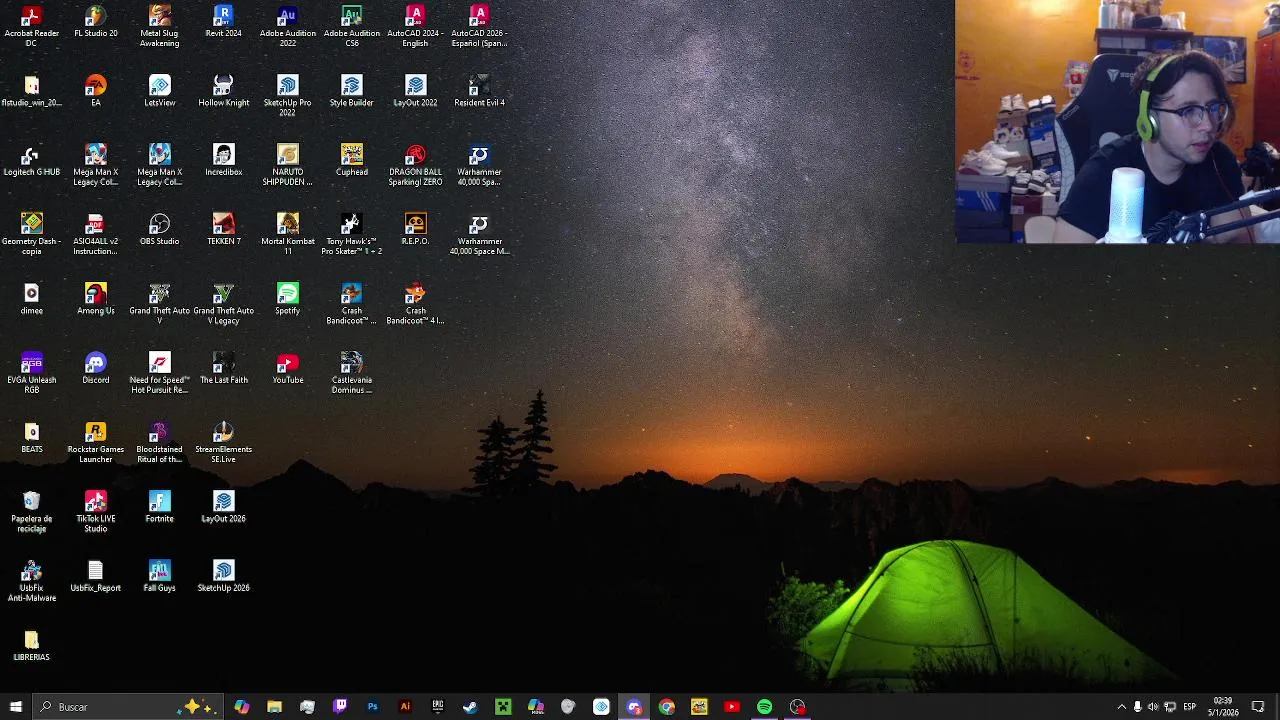Launch Illustrator from the taskbar

tap(405, 707)
